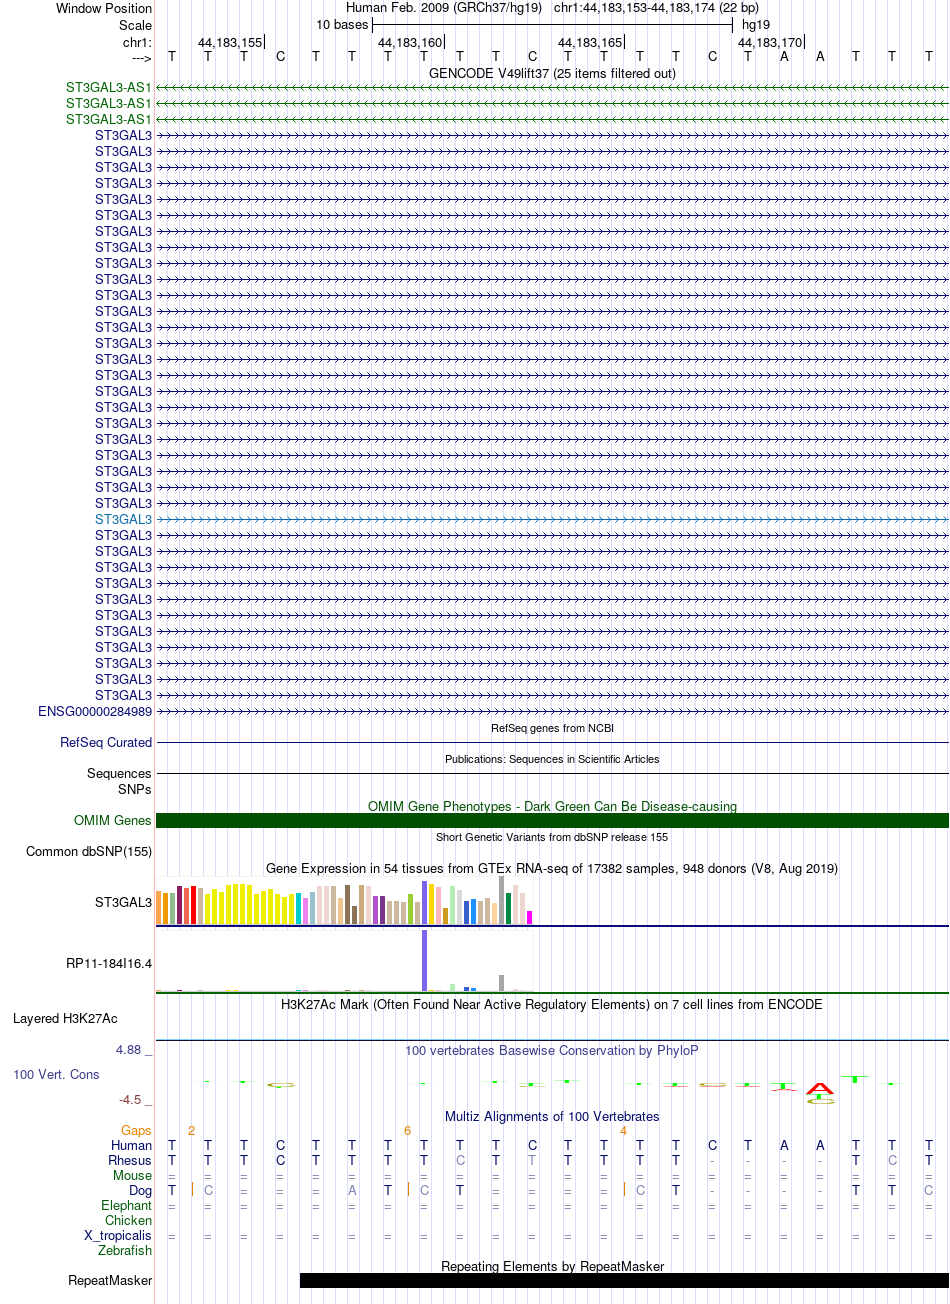Click the 10 bases scale bar
950x1304 pixels.
coord(552,24)
